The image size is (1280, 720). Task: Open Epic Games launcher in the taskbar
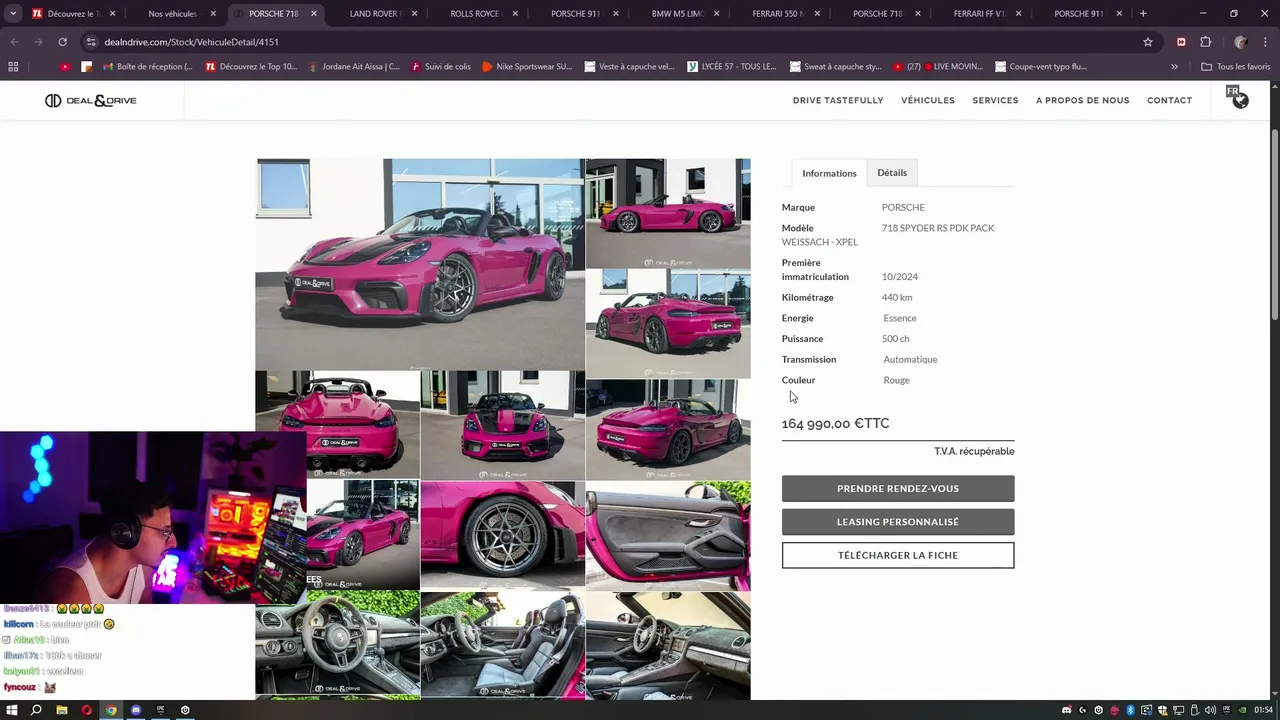[x=160, y=710]
